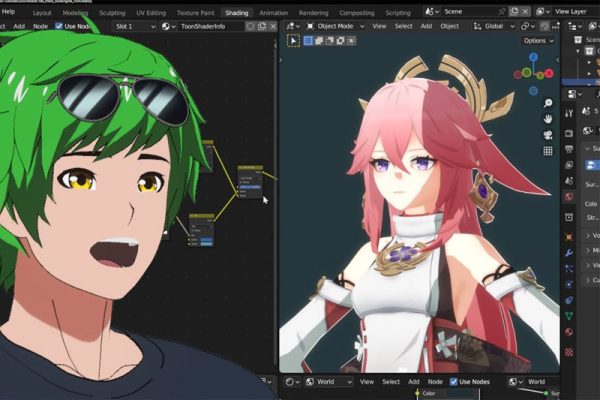Open the UV Editing workspace tab

click(x=151, y=13)
